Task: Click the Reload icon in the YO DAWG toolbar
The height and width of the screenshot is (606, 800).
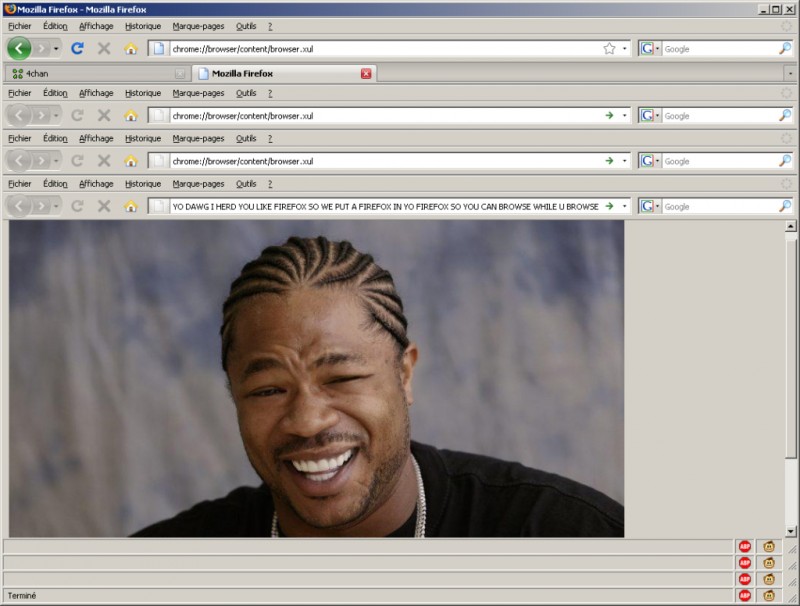Action: (78, 206)
